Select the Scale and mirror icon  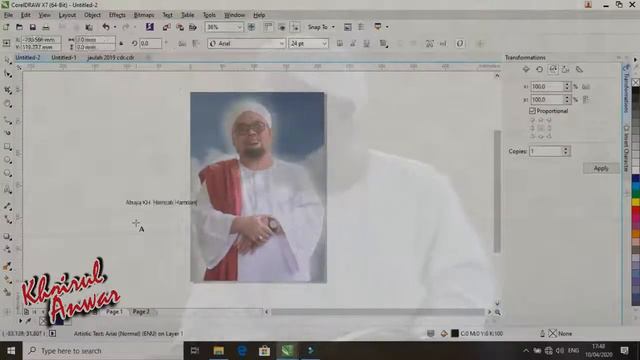pyautogui.click(x=553, y=69)
